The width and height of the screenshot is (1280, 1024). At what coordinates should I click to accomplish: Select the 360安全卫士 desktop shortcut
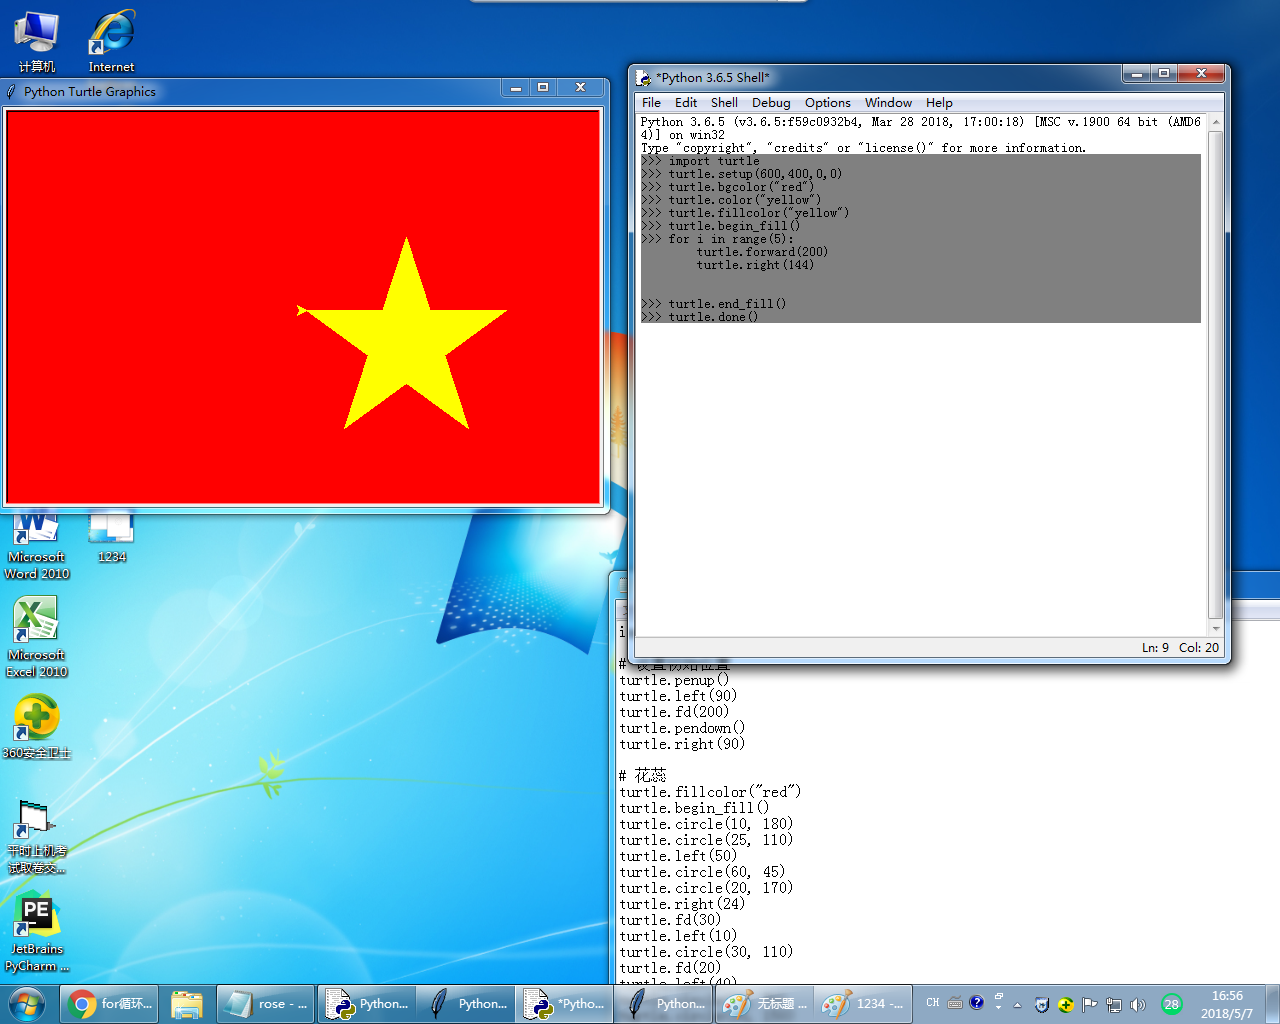[37, 727]
